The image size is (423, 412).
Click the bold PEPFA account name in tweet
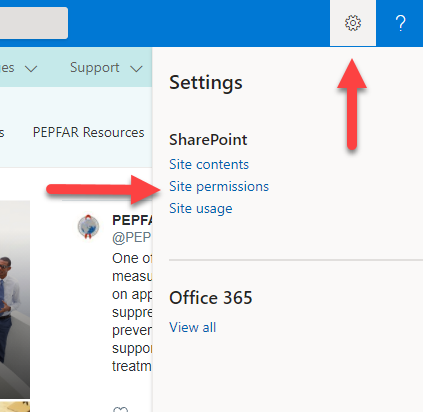click(132, 220)
